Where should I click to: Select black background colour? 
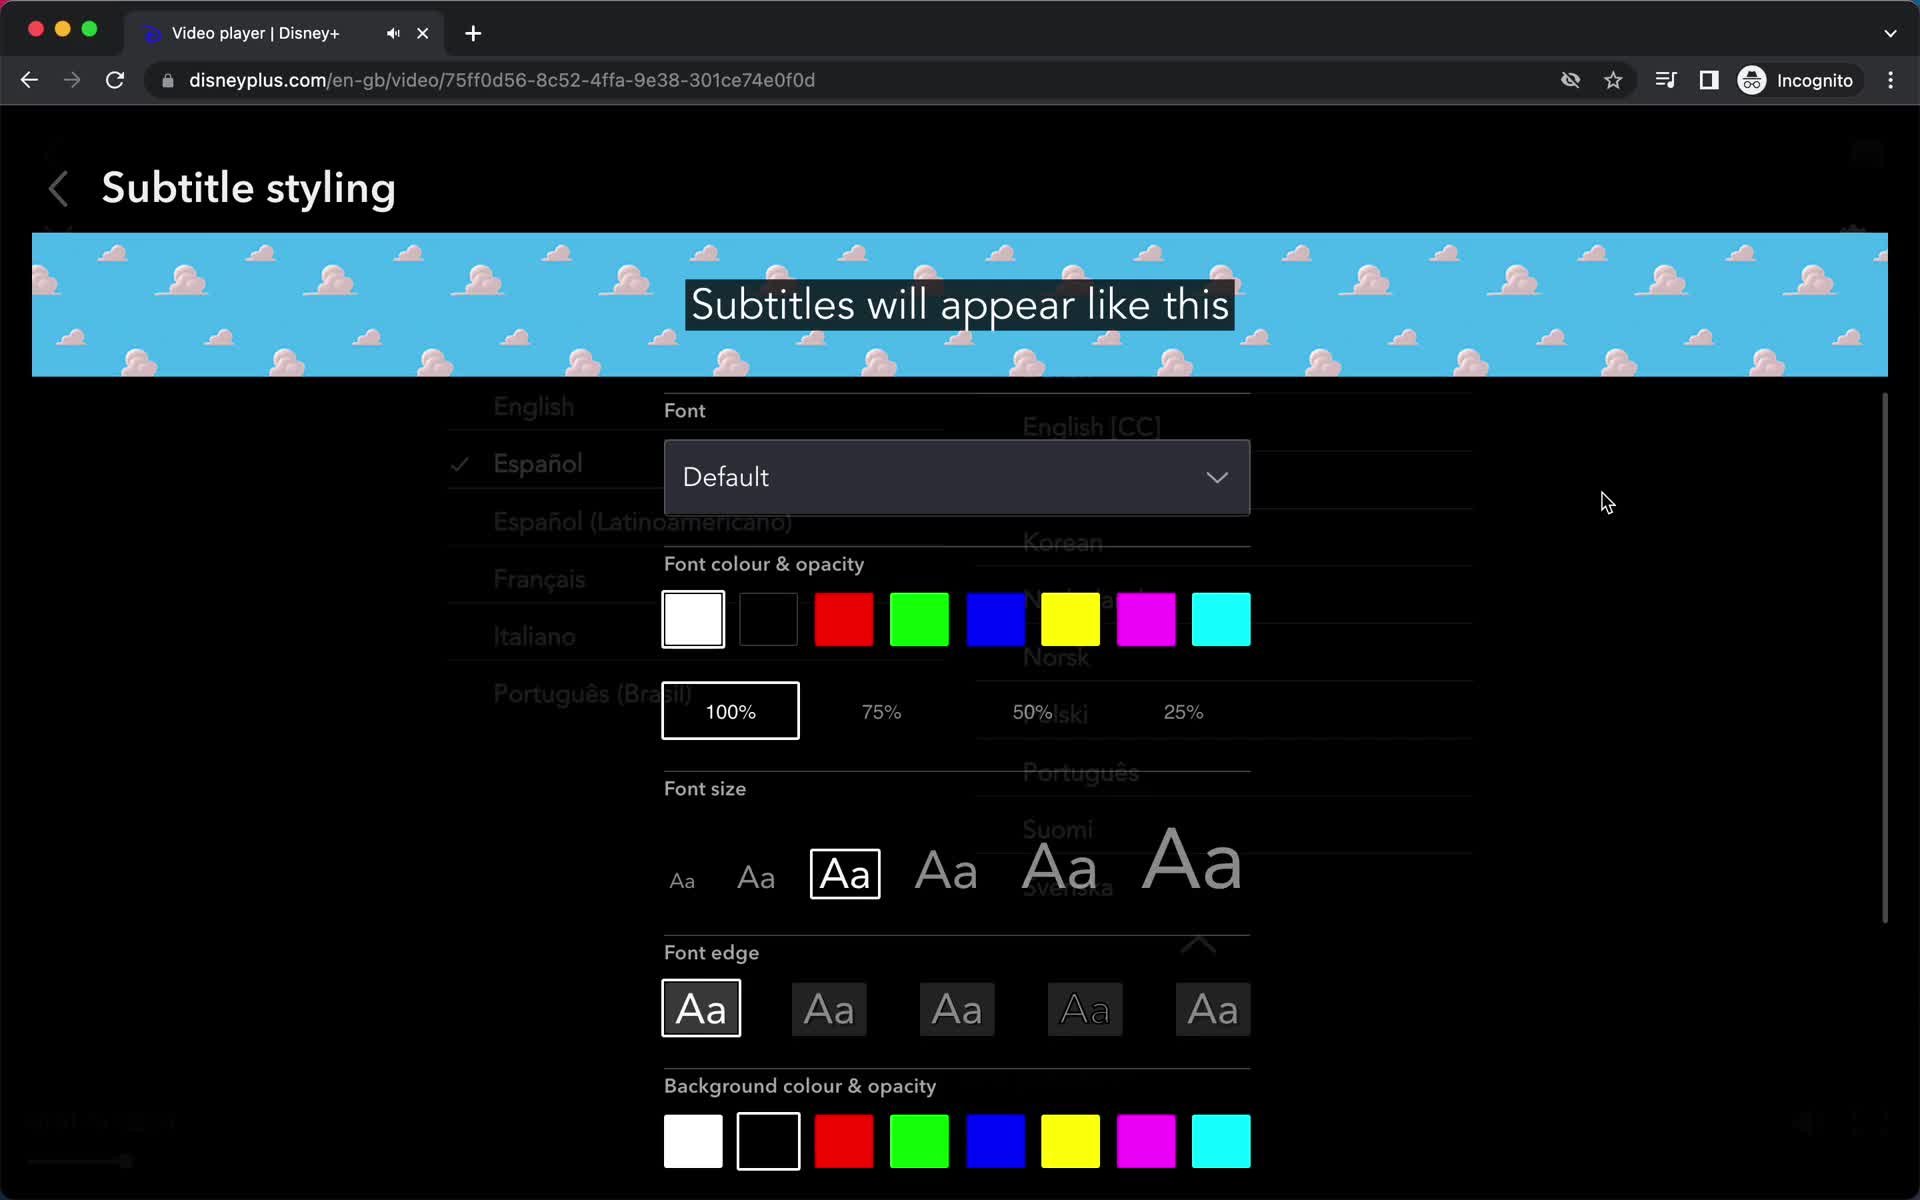tap(768, 1141)
